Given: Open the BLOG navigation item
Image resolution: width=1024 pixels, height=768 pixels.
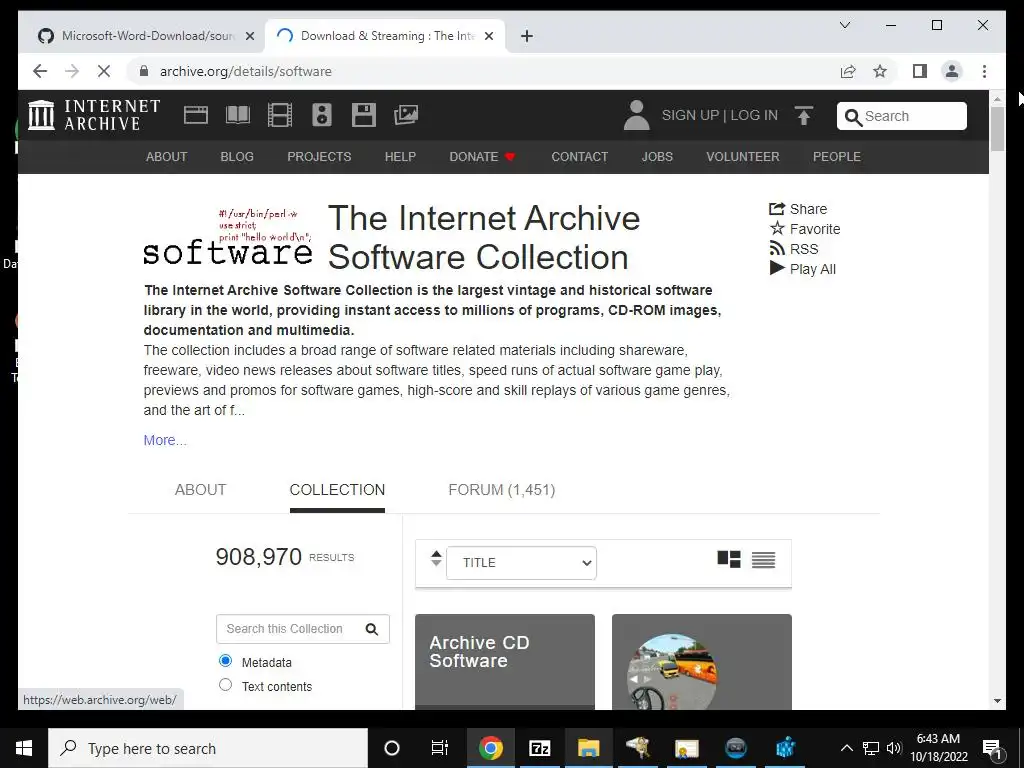Looking at the screenshot, I should pyautogui.click(x=237, y=157).
